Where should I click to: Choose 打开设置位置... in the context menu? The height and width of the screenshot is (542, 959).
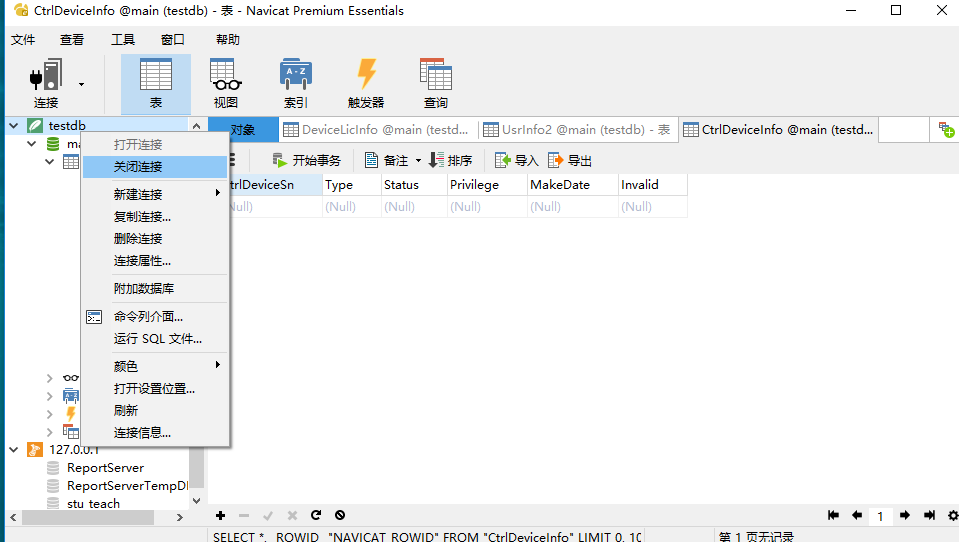[x=155, y=388]
